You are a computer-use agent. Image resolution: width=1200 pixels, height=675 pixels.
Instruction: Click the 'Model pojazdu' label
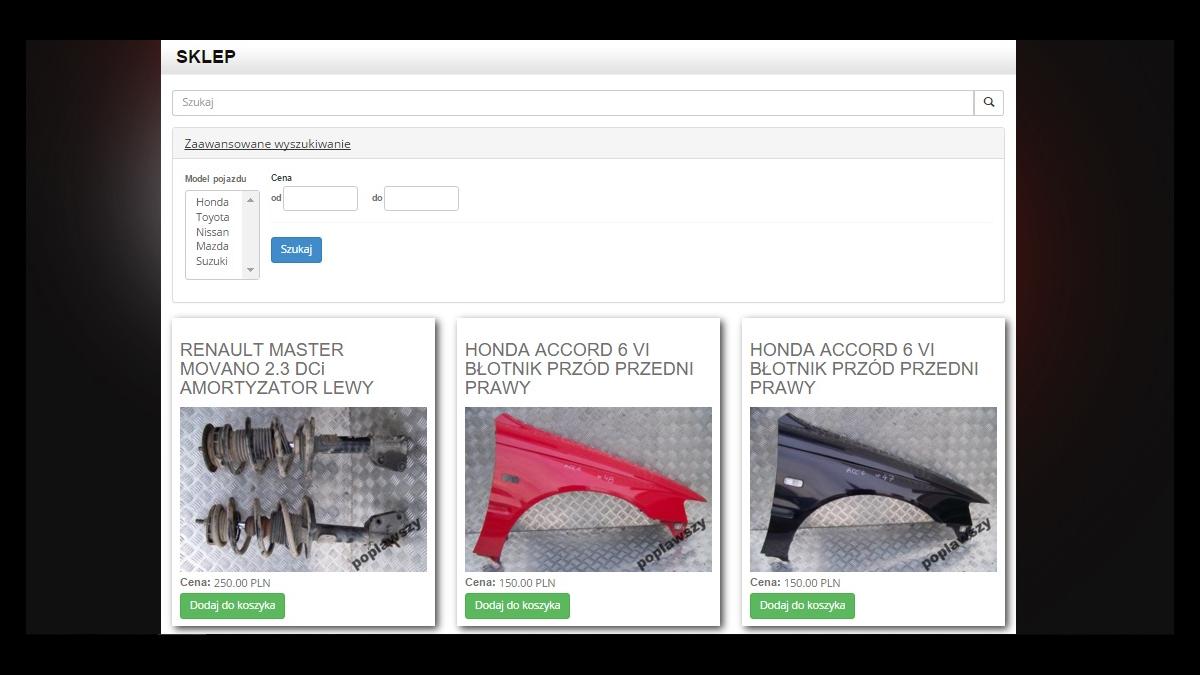215,179
